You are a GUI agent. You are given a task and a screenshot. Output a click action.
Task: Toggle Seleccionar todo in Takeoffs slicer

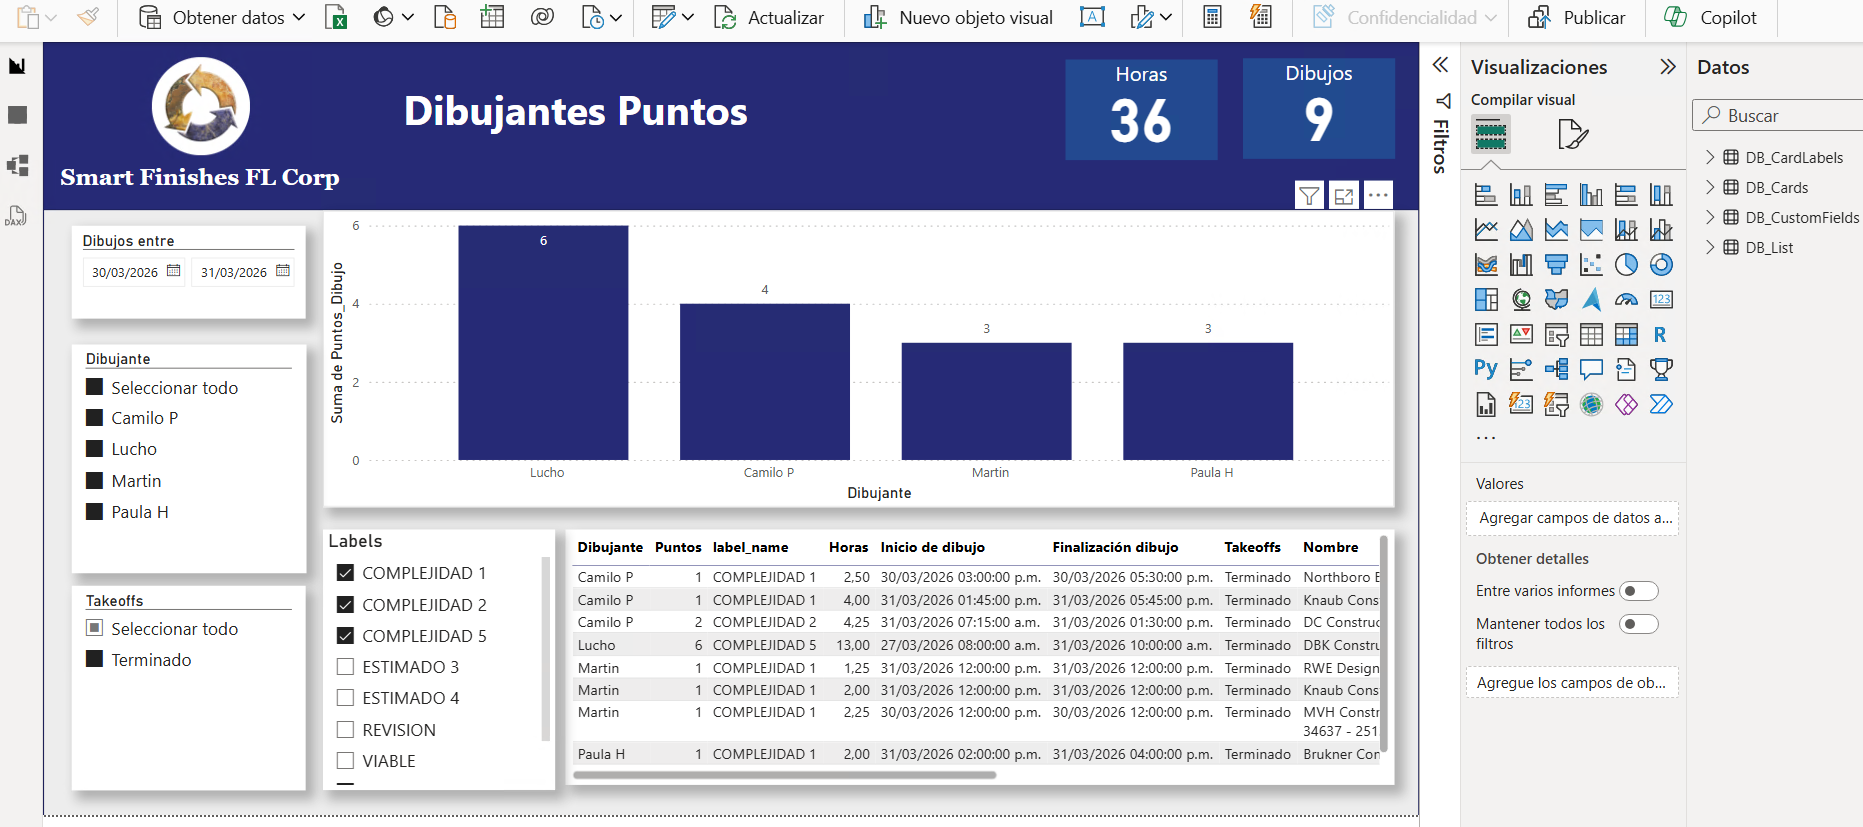(x=95, y=628)
